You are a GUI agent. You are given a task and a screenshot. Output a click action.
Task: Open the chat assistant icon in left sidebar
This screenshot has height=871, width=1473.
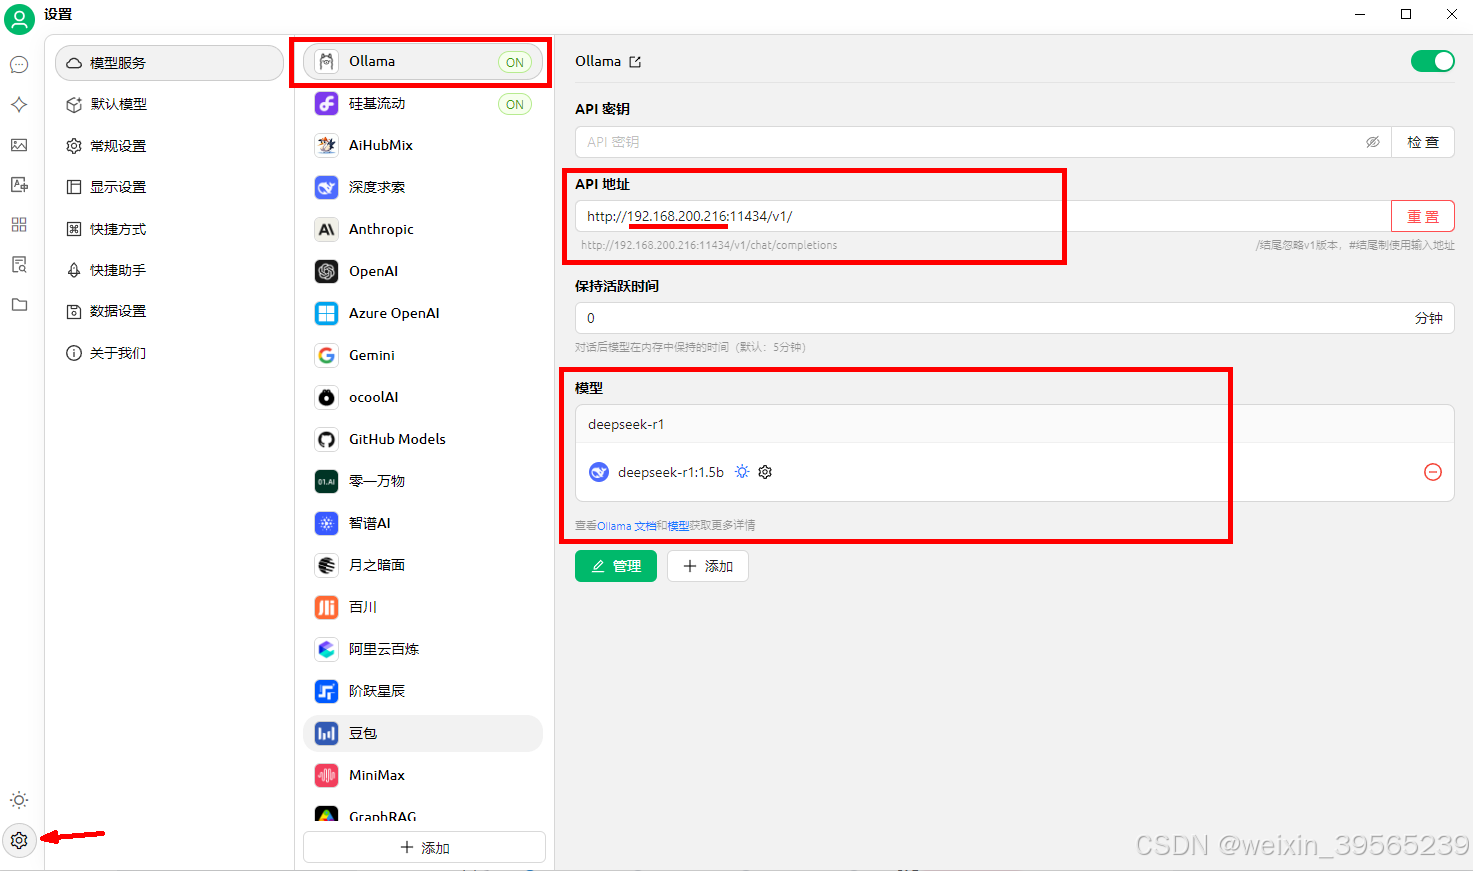pos(19,65)
